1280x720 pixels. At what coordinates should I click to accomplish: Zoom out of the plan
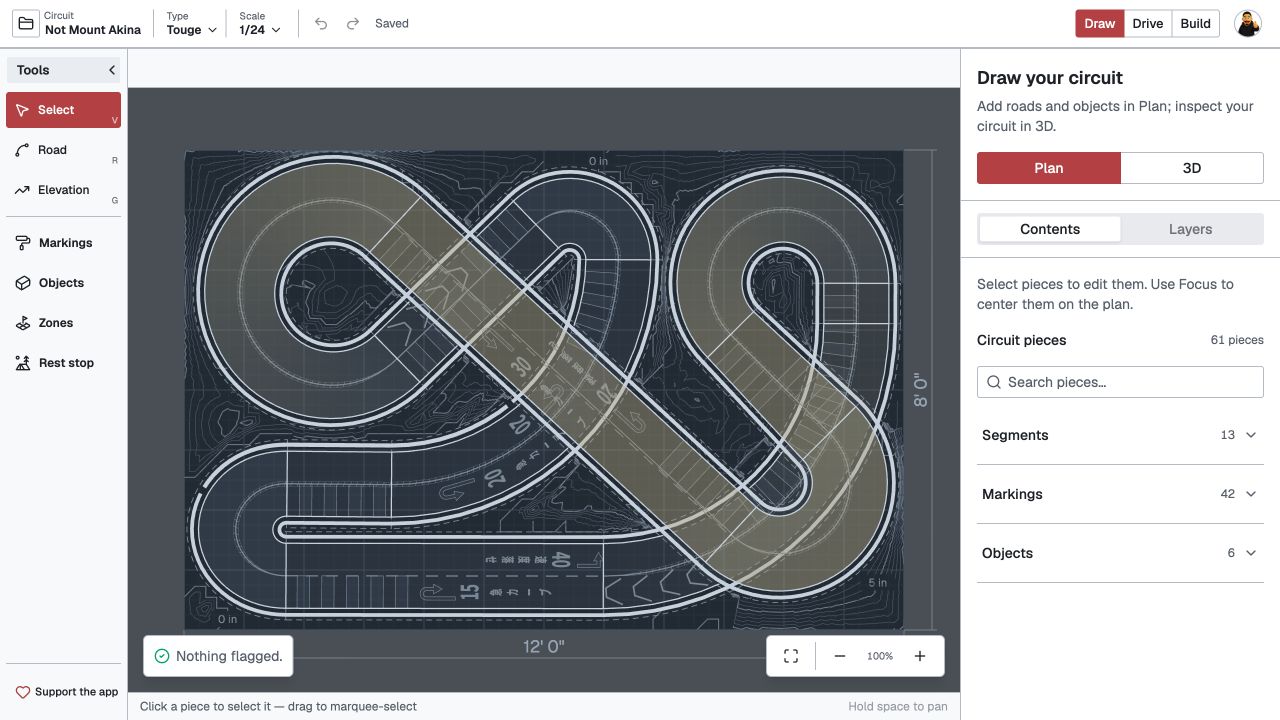coord(840,656)
